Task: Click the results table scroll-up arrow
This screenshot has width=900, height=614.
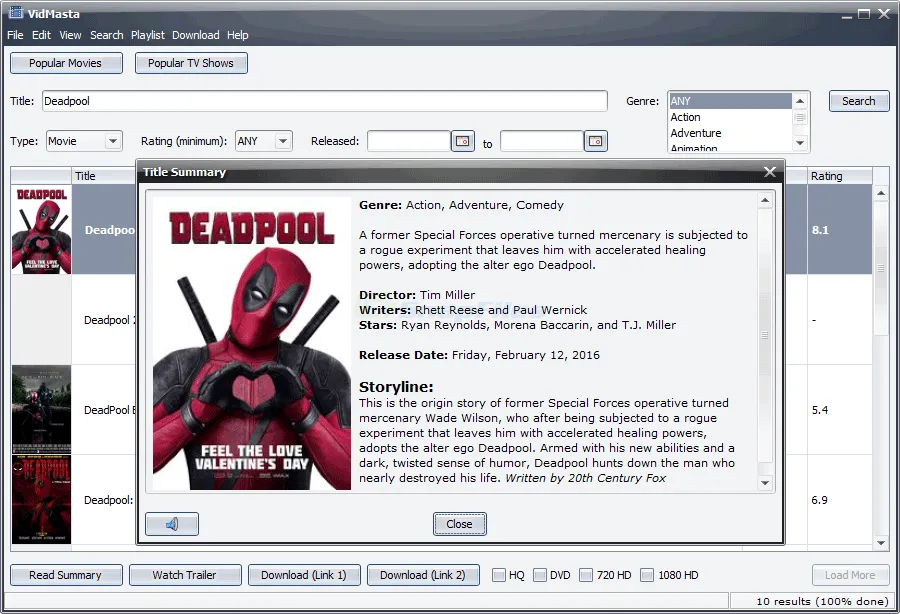Action: coord(880,193)
